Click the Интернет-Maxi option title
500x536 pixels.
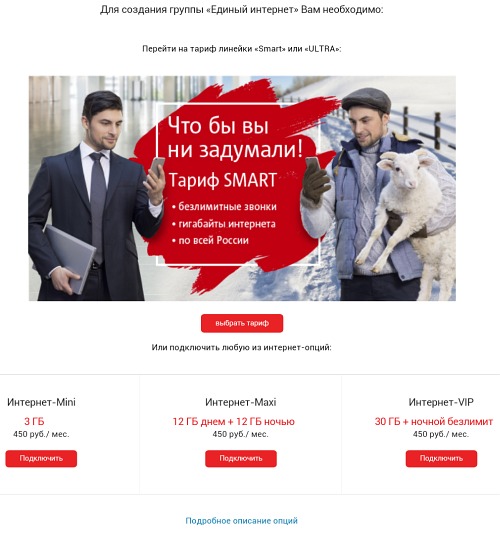click(x=241, y=402)
